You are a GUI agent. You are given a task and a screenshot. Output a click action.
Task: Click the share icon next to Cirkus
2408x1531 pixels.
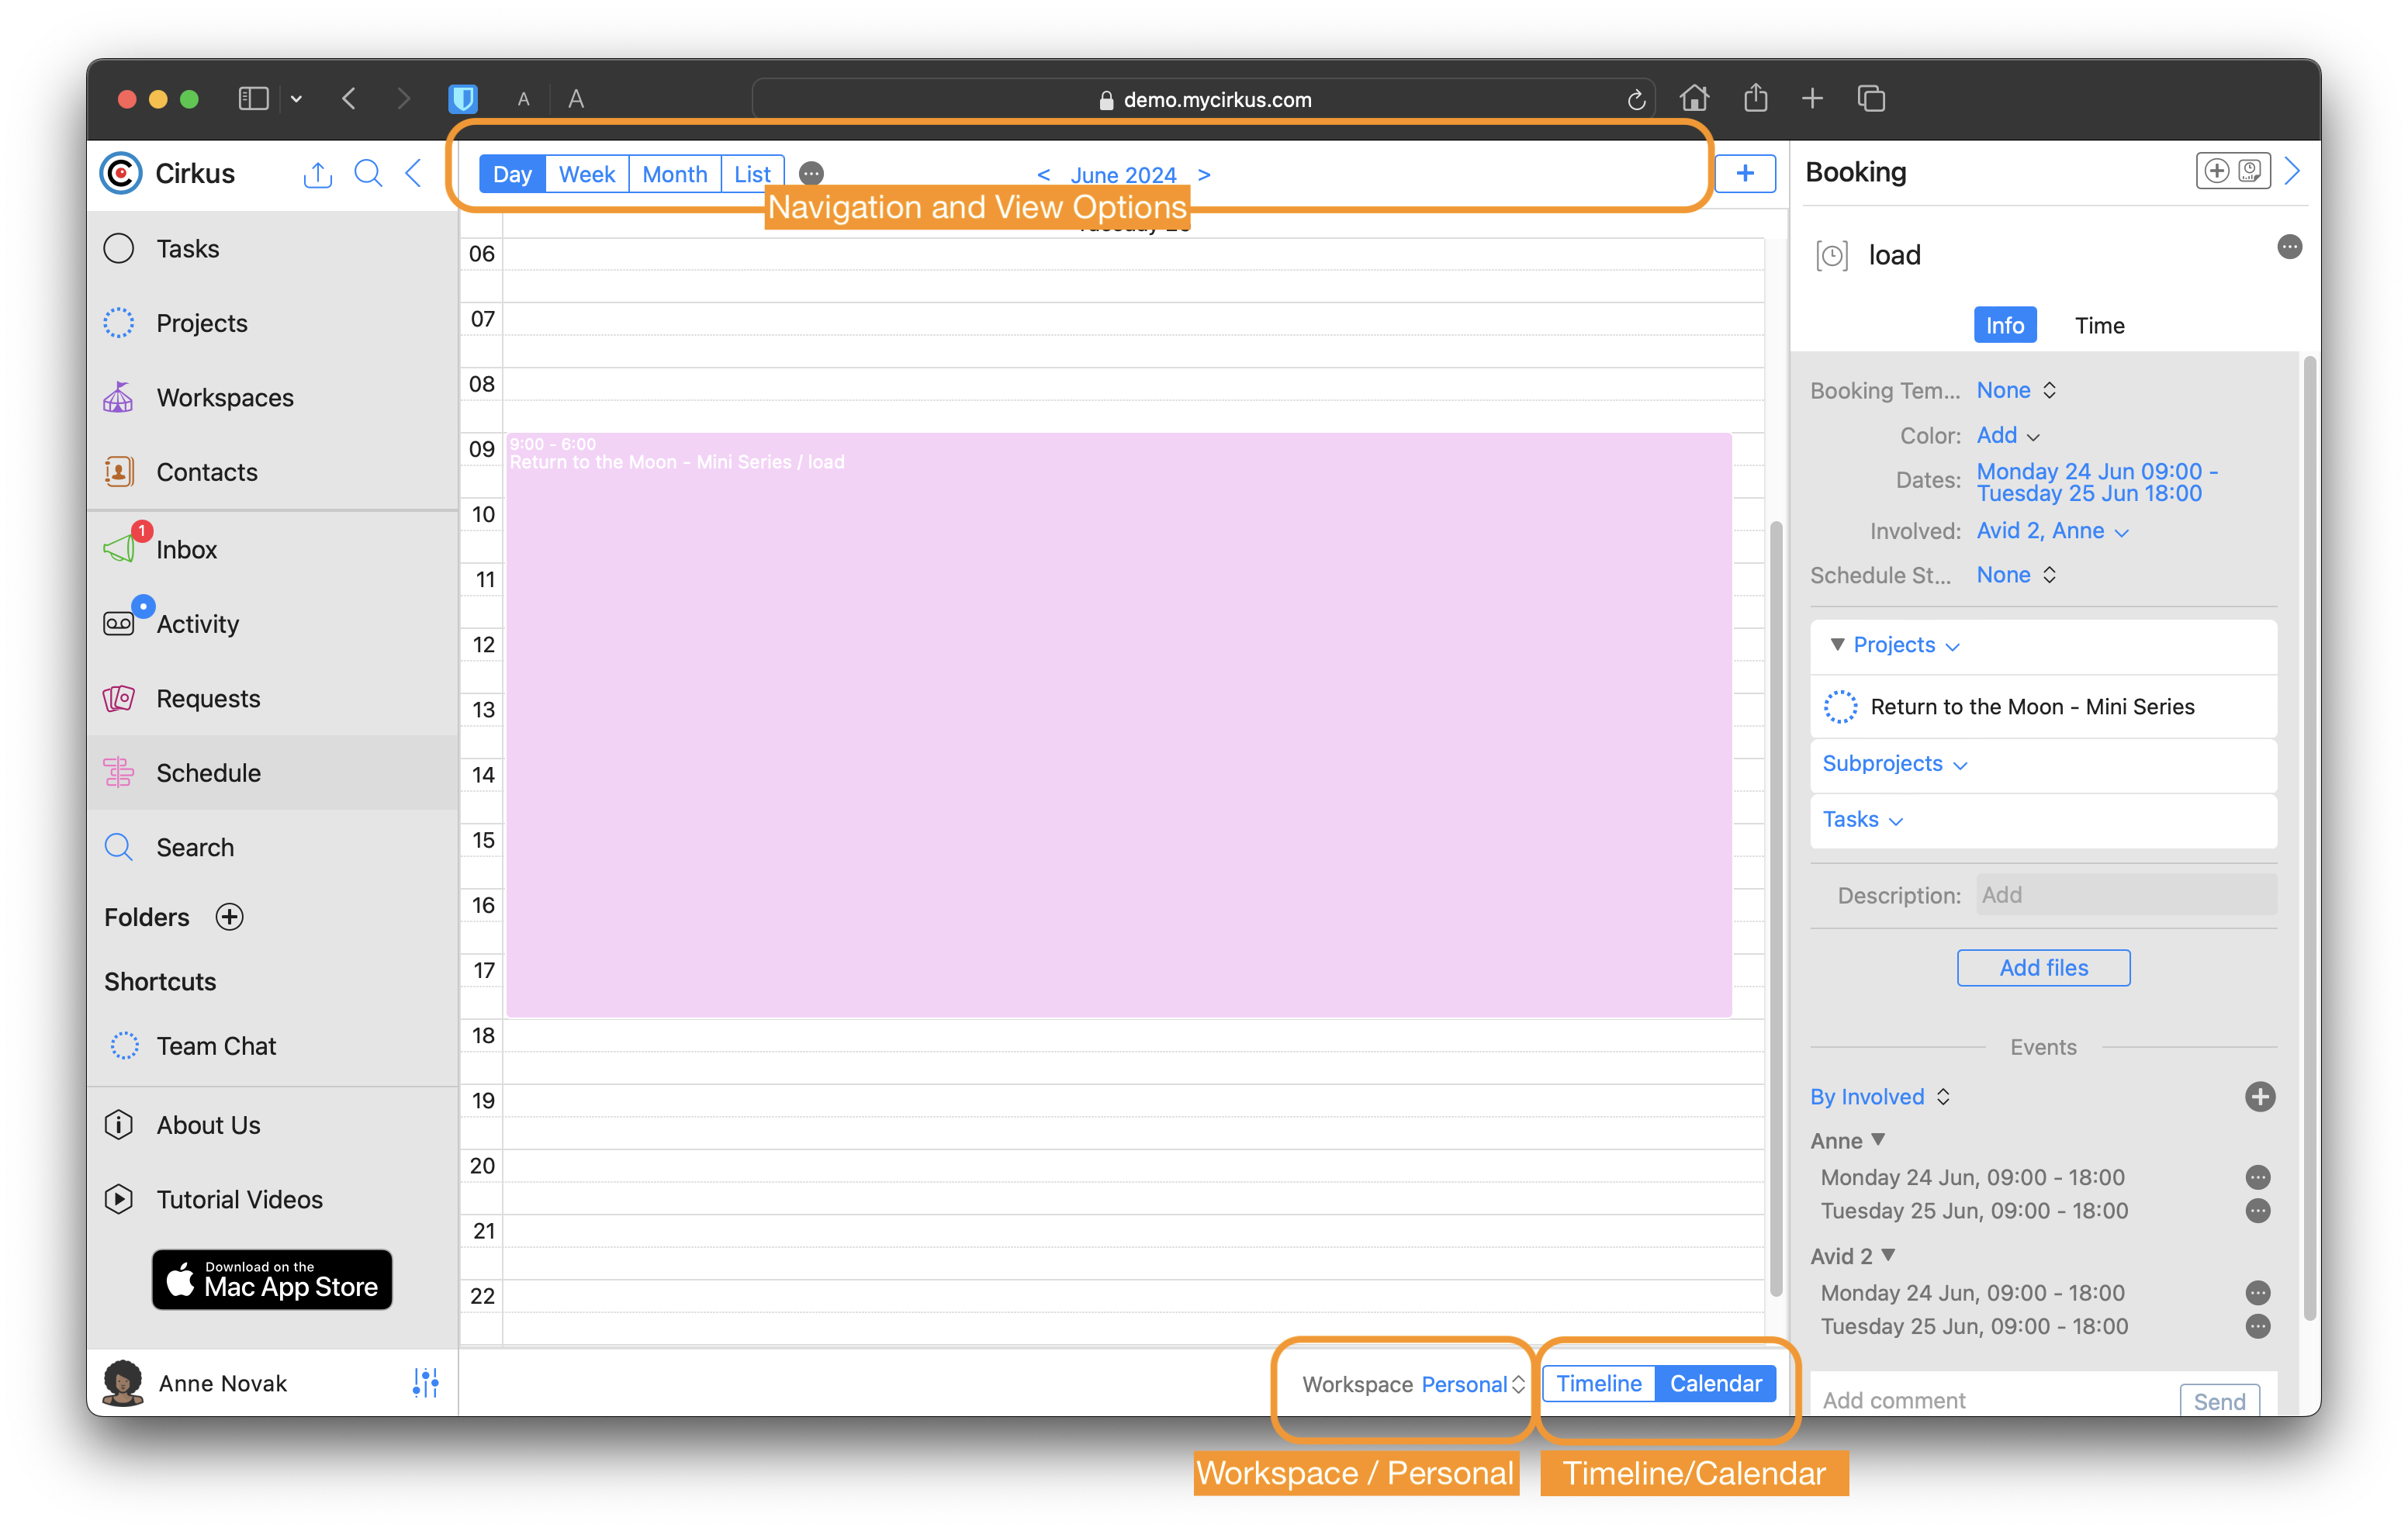[317, 174]
